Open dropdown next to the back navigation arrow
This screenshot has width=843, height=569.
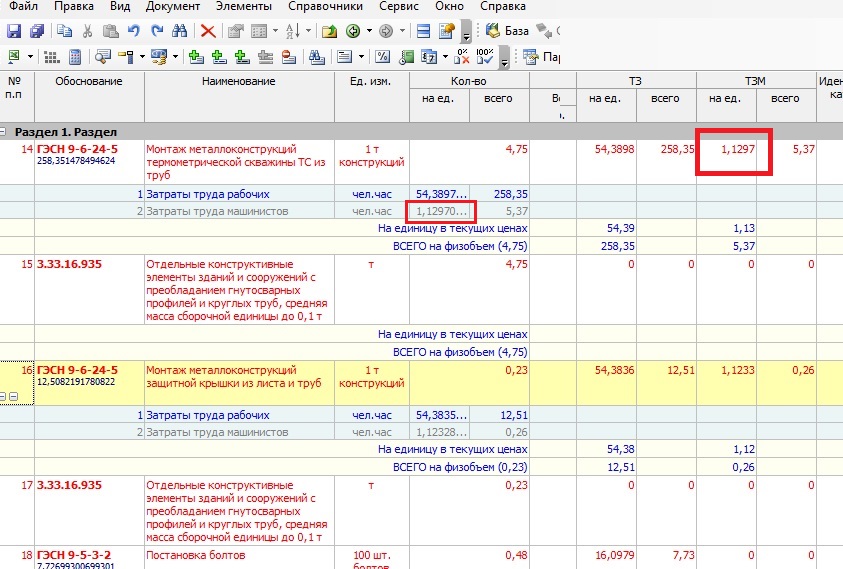click(x=367, y=31)
